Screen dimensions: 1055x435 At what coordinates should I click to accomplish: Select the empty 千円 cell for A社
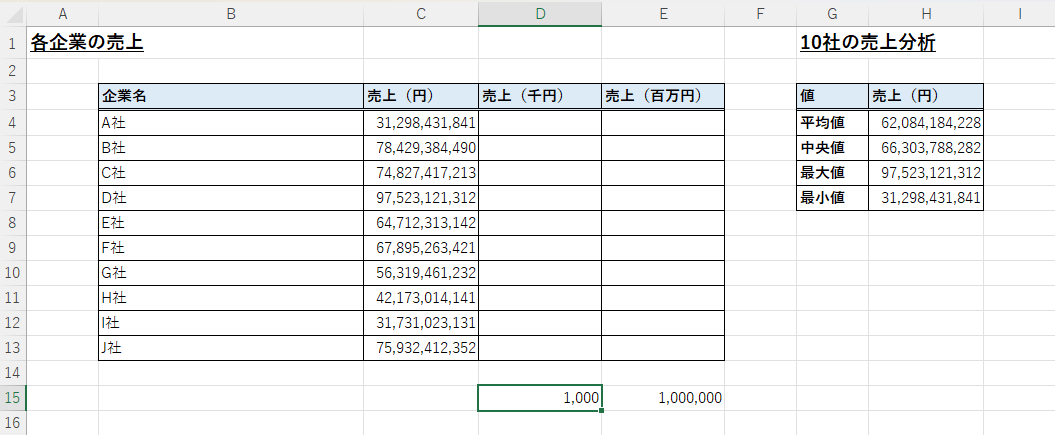click(540, 122)
